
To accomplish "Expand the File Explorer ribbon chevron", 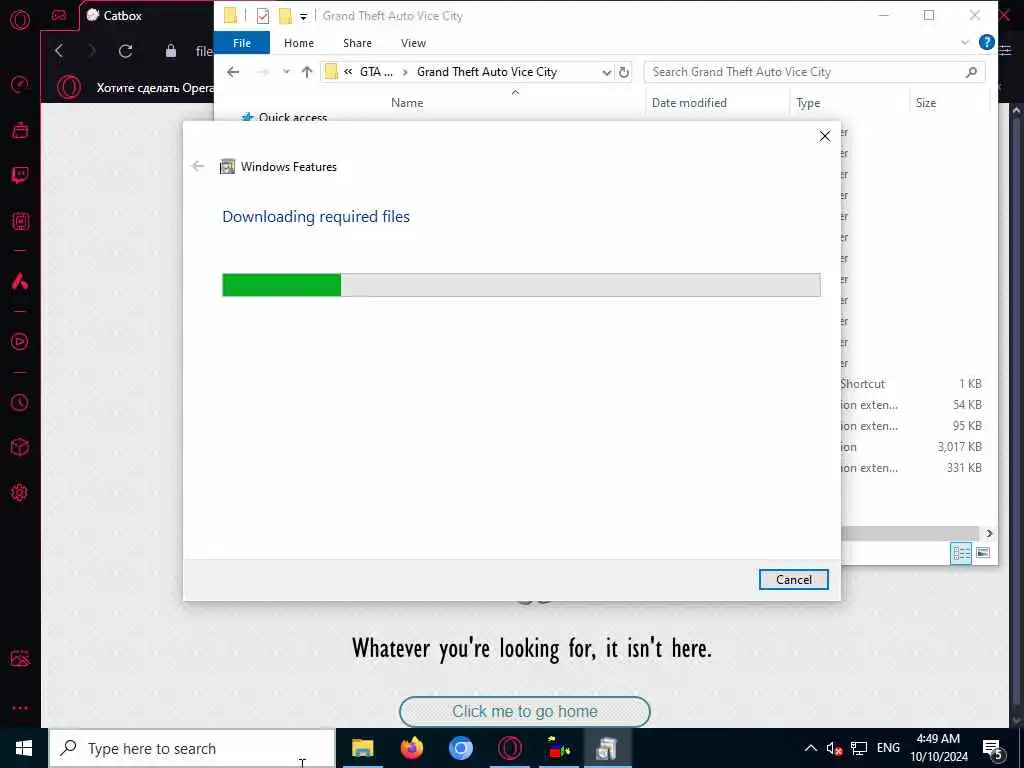I will 965,43.
